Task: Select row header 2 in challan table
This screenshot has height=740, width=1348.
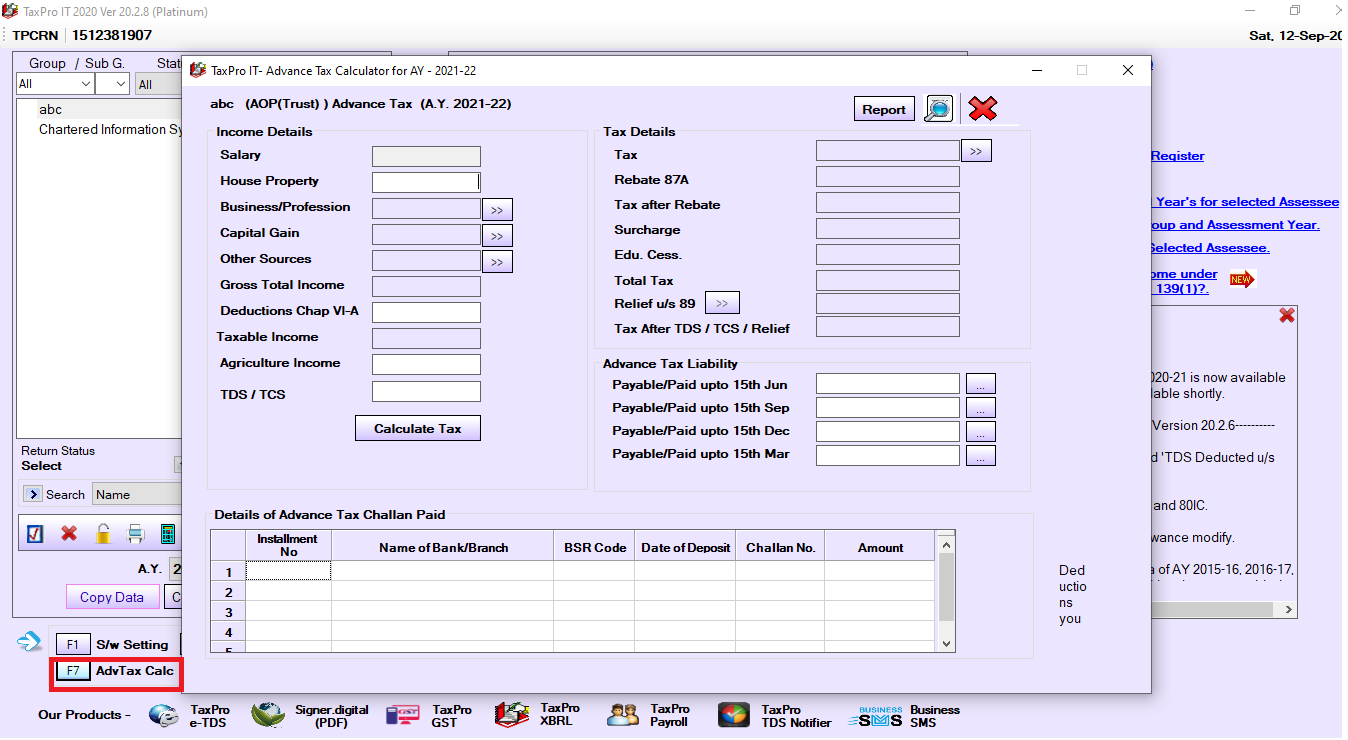Action: pyautogui.click(x=228, y=592)
